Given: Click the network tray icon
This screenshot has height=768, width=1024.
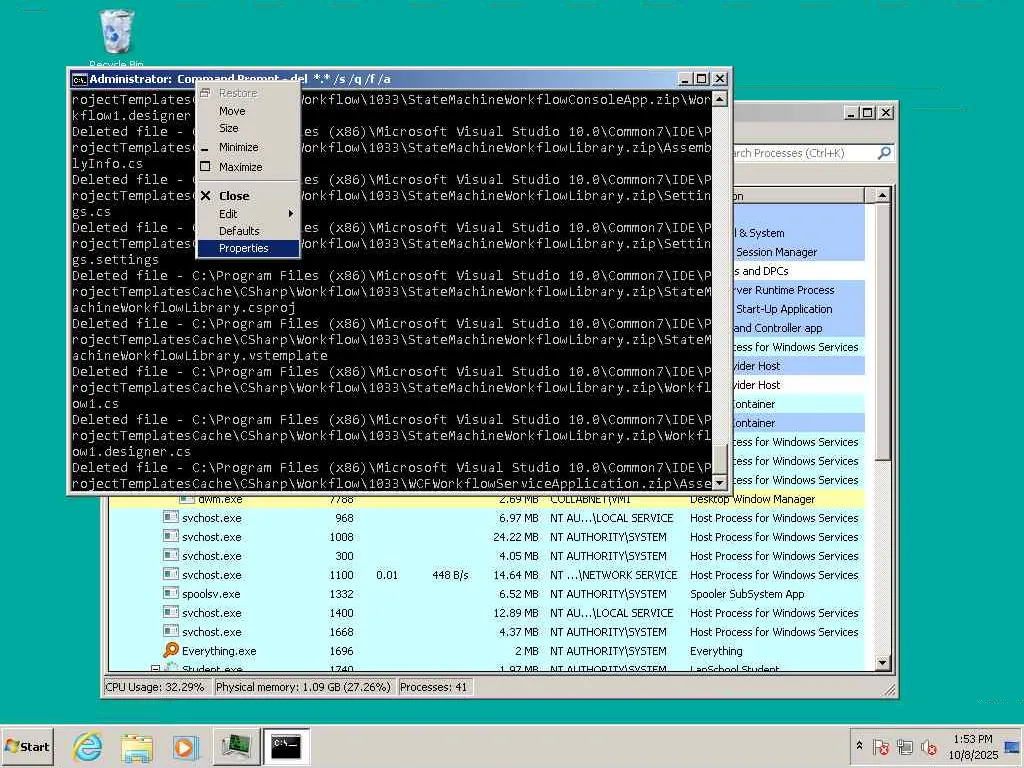Looking at the screenshot, I should 904,747.
